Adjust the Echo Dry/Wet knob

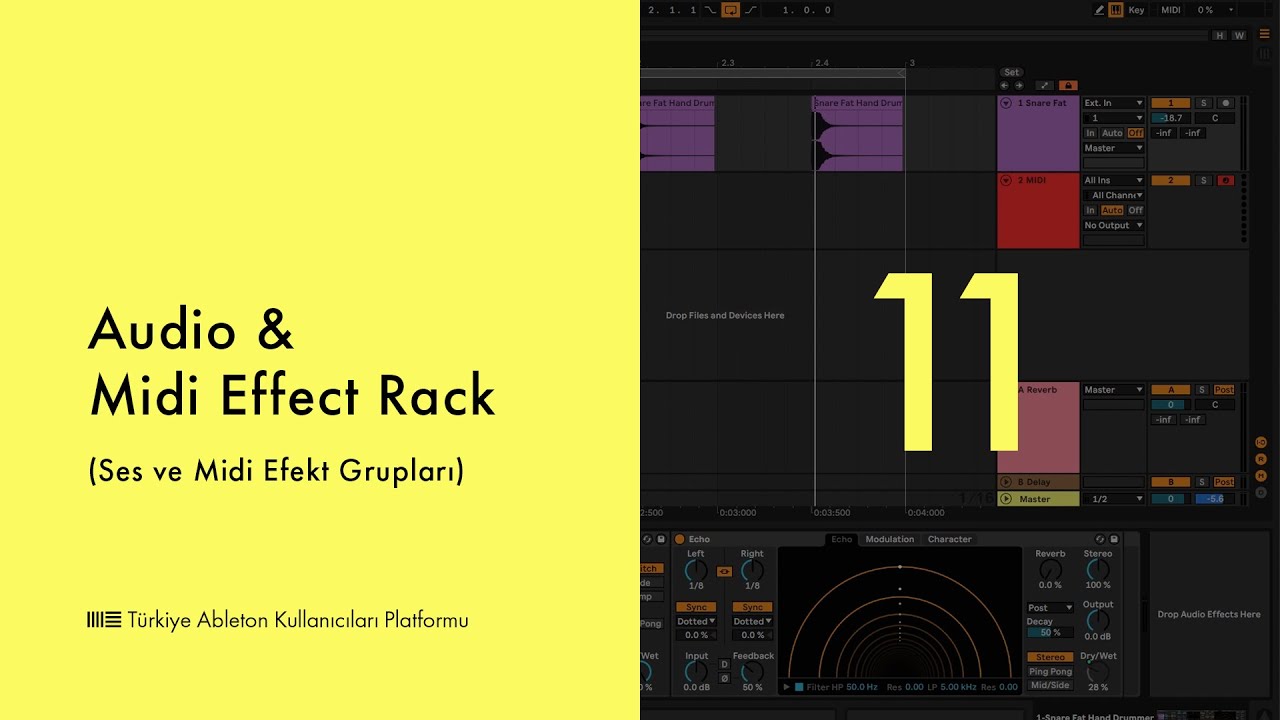click(x=1098, y=672)
